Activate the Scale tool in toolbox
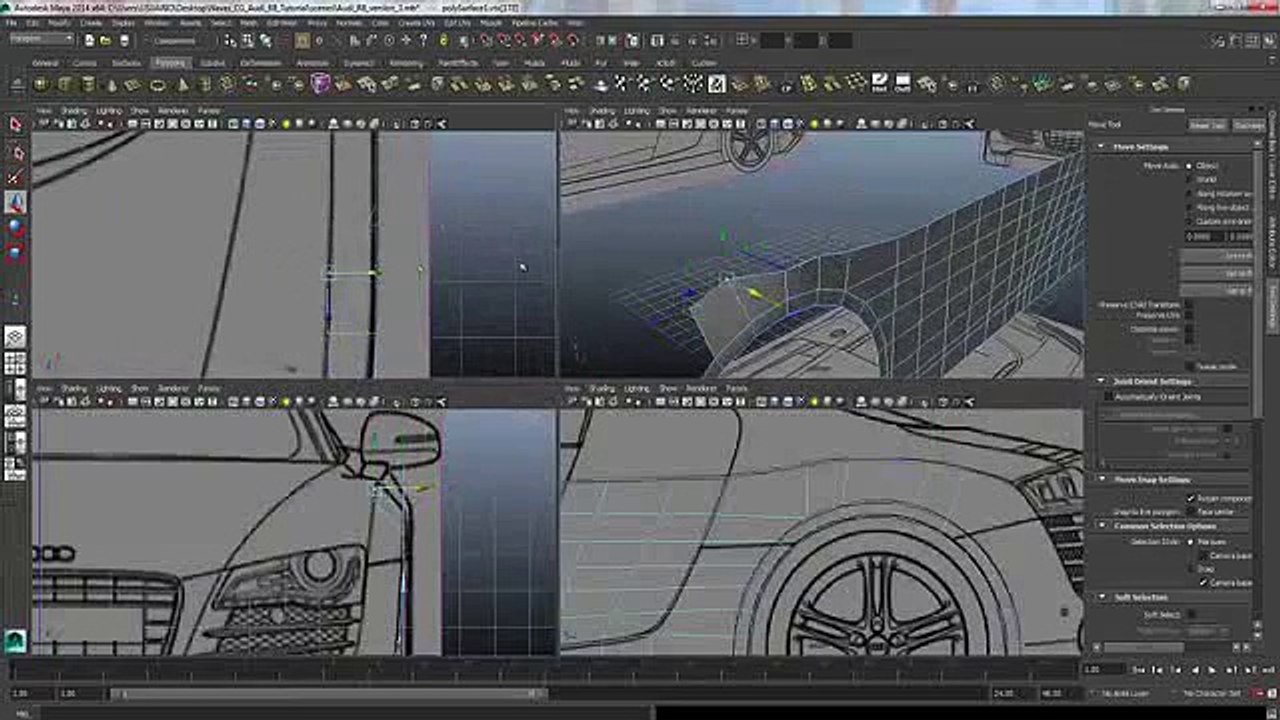 (x=16, y=252)
